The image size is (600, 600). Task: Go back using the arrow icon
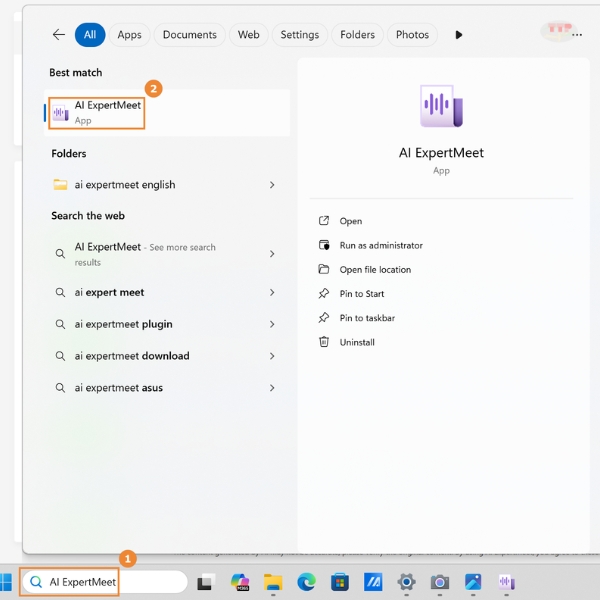click(59, 34)
